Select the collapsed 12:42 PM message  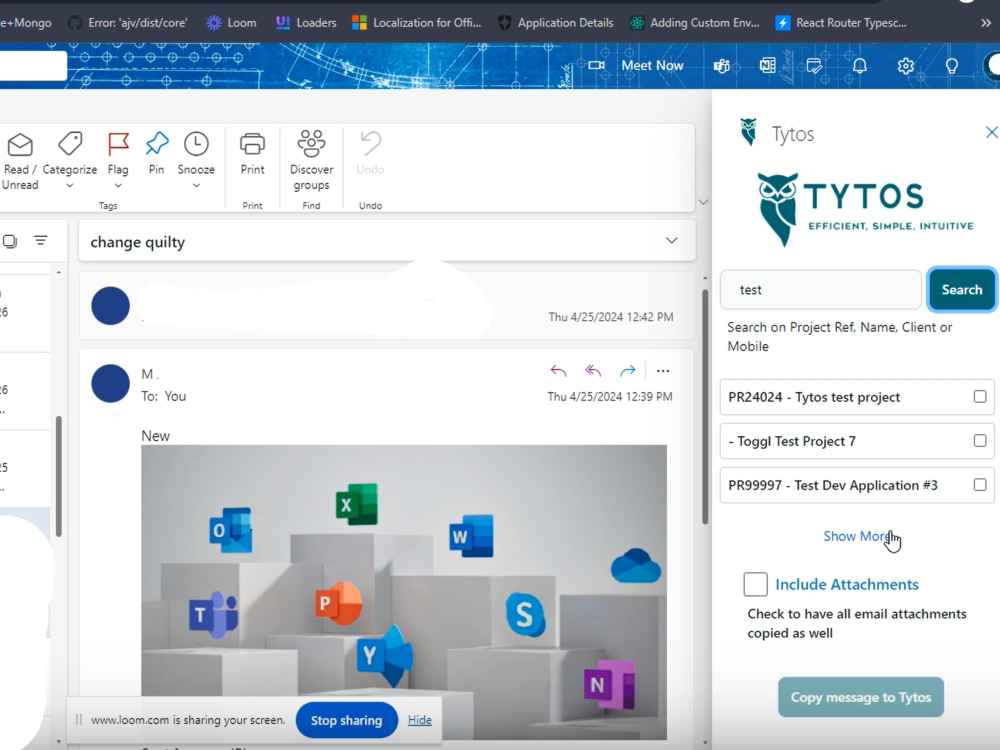point(386,305)
